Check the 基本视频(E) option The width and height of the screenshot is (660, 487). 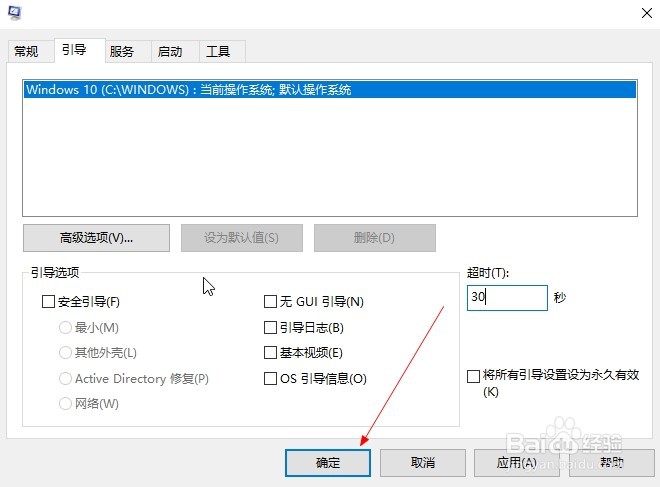coord(270,353)
